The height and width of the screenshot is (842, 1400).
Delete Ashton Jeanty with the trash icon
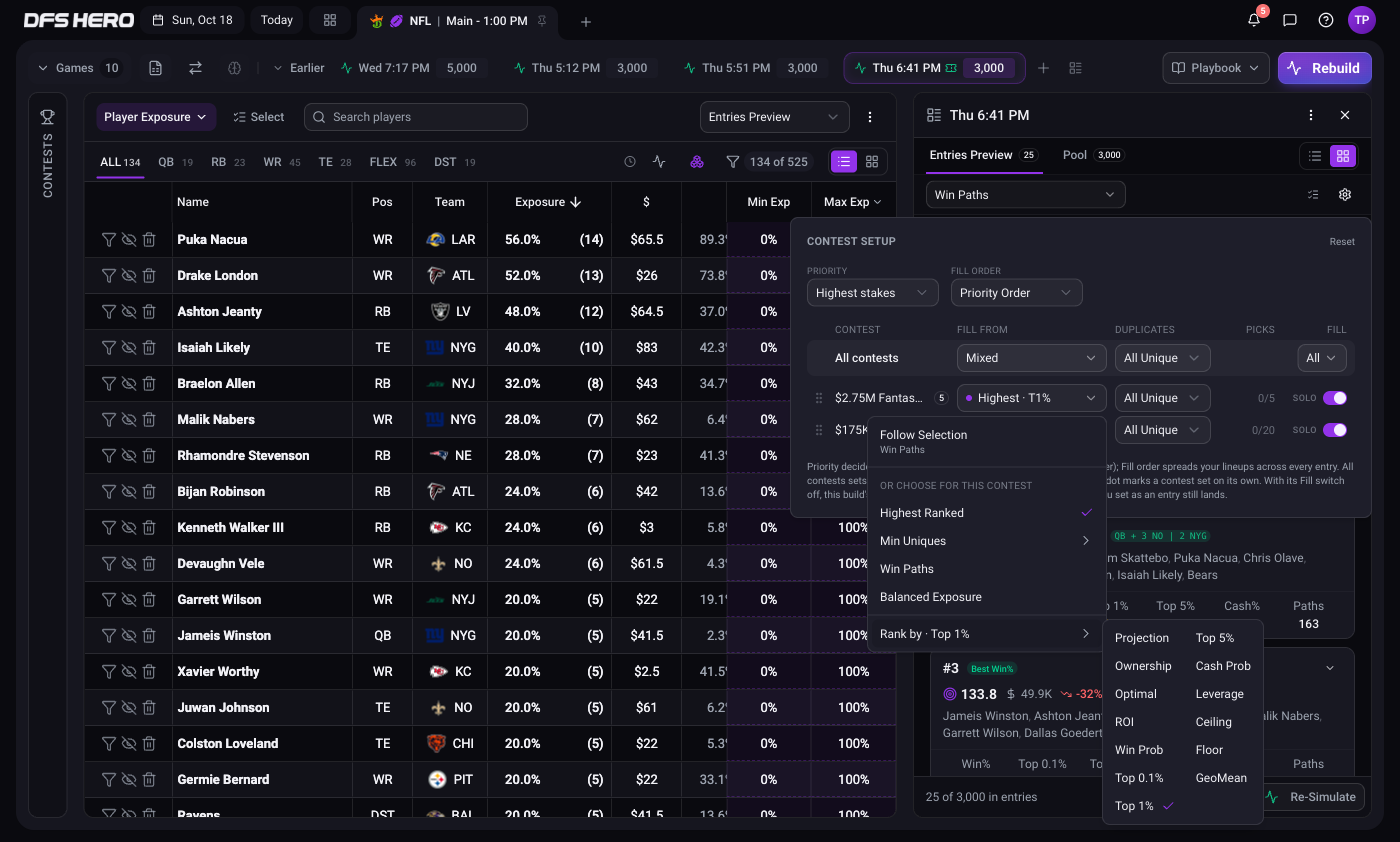[149, 311]
